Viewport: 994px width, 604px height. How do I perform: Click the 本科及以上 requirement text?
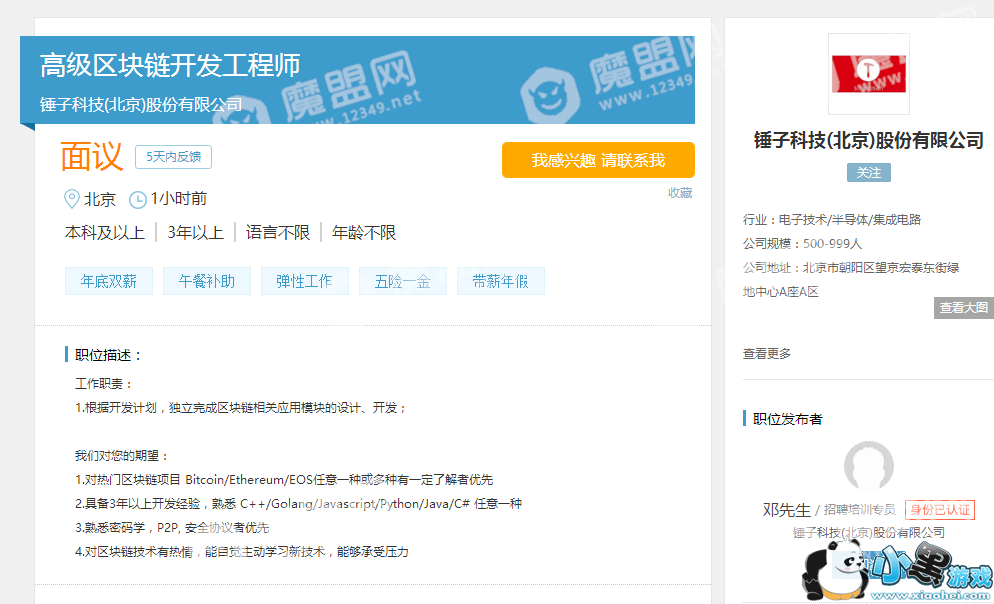click(105, 233)
